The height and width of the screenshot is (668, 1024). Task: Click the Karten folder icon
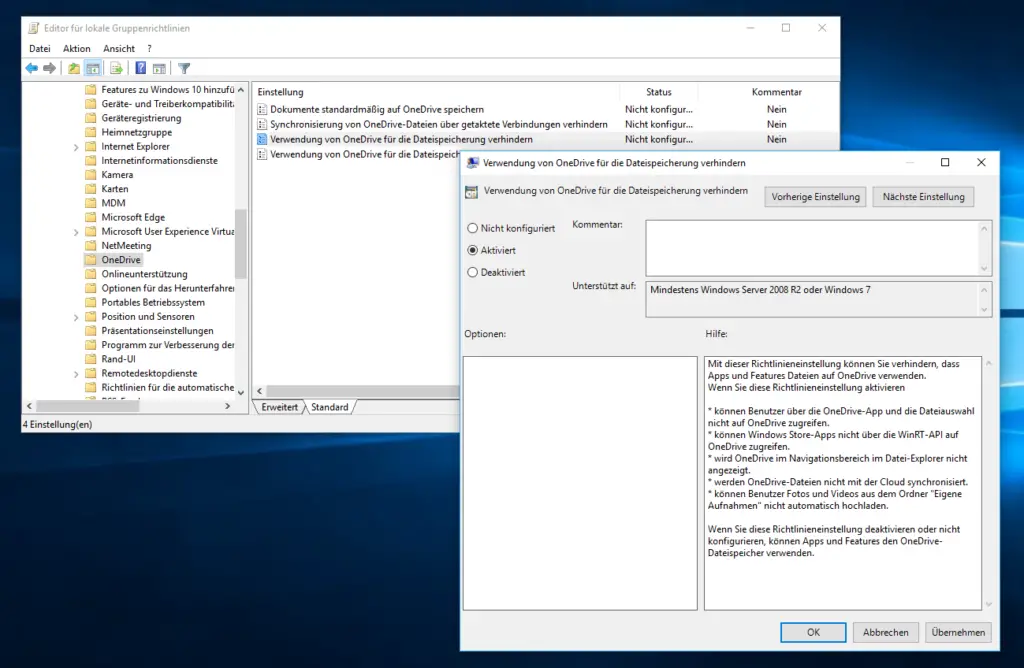91,189
